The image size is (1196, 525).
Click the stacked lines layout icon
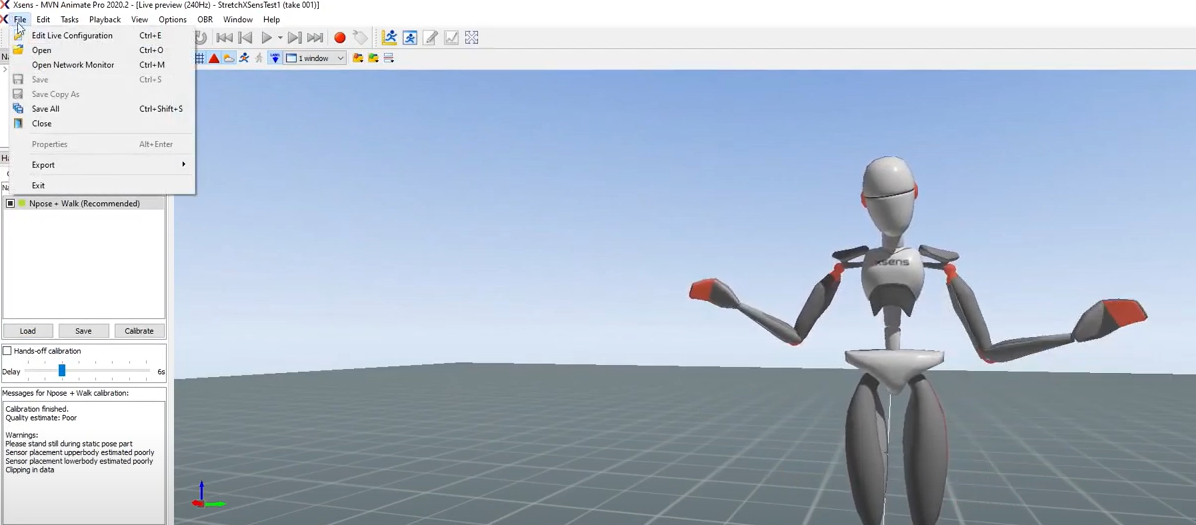point(388,58)
